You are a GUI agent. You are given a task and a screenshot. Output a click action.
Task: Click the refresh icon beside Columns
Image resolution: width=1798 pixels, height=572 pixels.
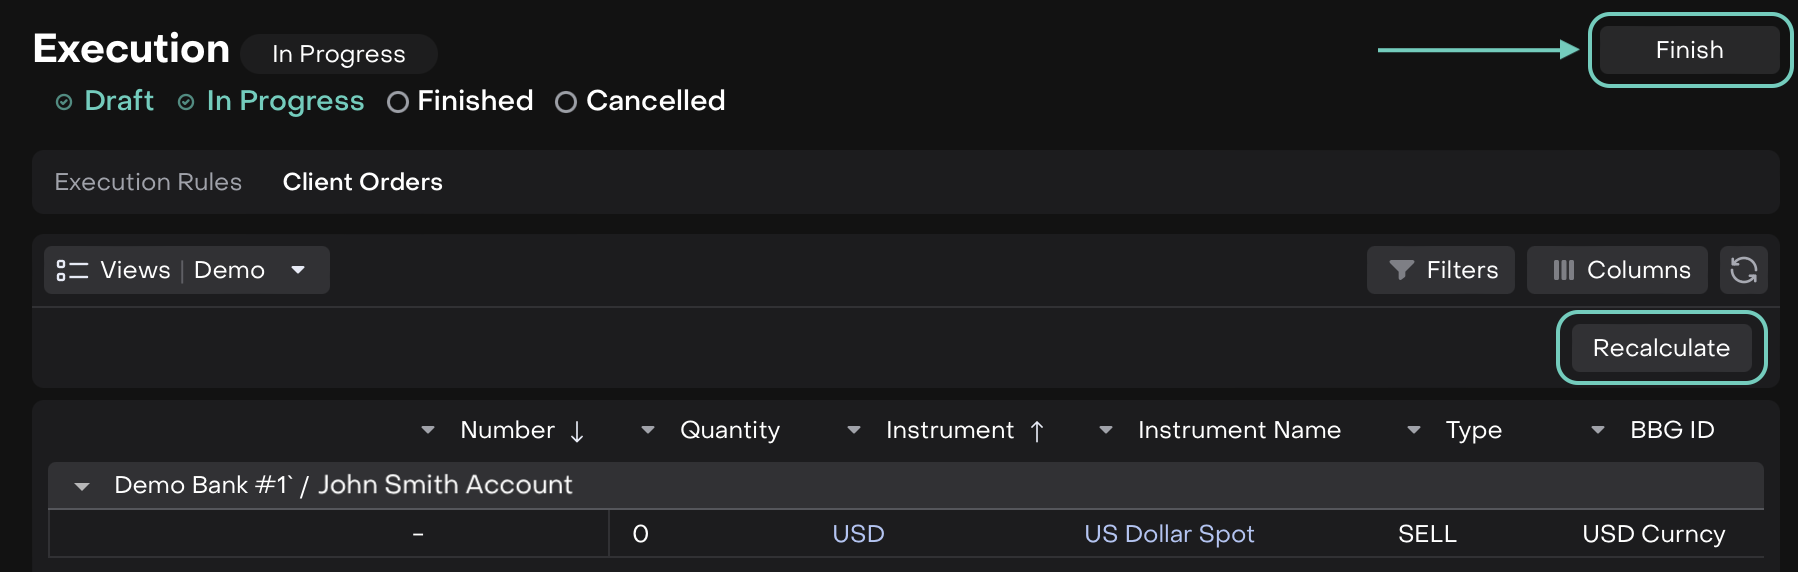pos(1743,270)
